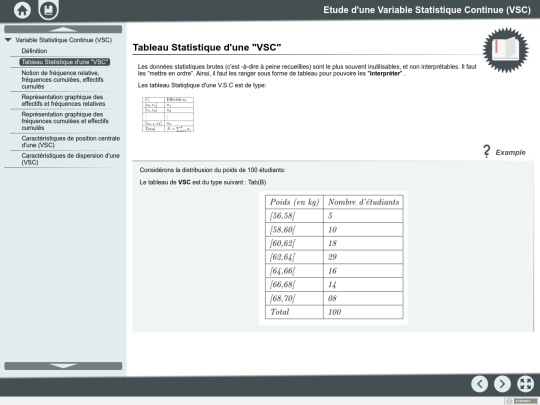Image resolution: width=540 pixels, height=405 pixels.
Task: Click the Example heading label
Action: [510, 153]
